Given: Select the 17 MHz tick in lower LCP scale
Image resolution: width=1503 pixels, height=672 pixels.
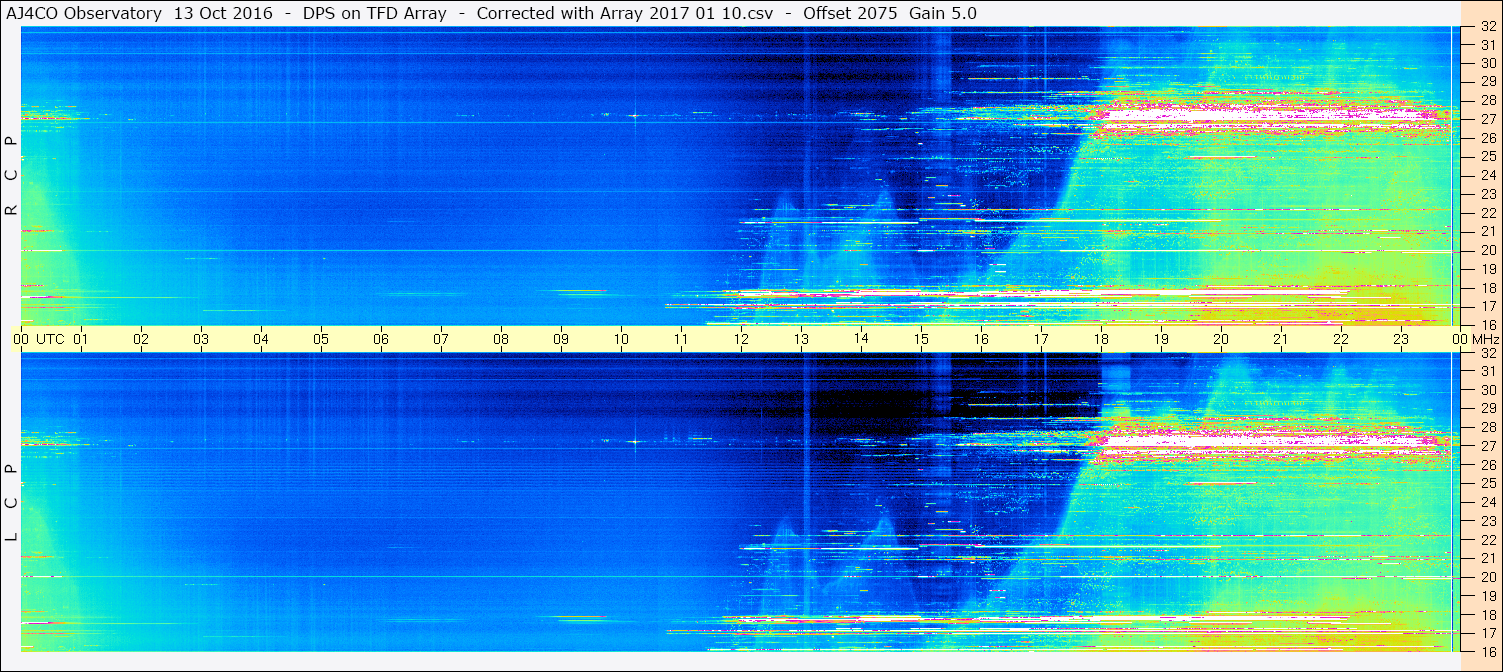Looking at the screenshot, I should [x=1488, y=633].
